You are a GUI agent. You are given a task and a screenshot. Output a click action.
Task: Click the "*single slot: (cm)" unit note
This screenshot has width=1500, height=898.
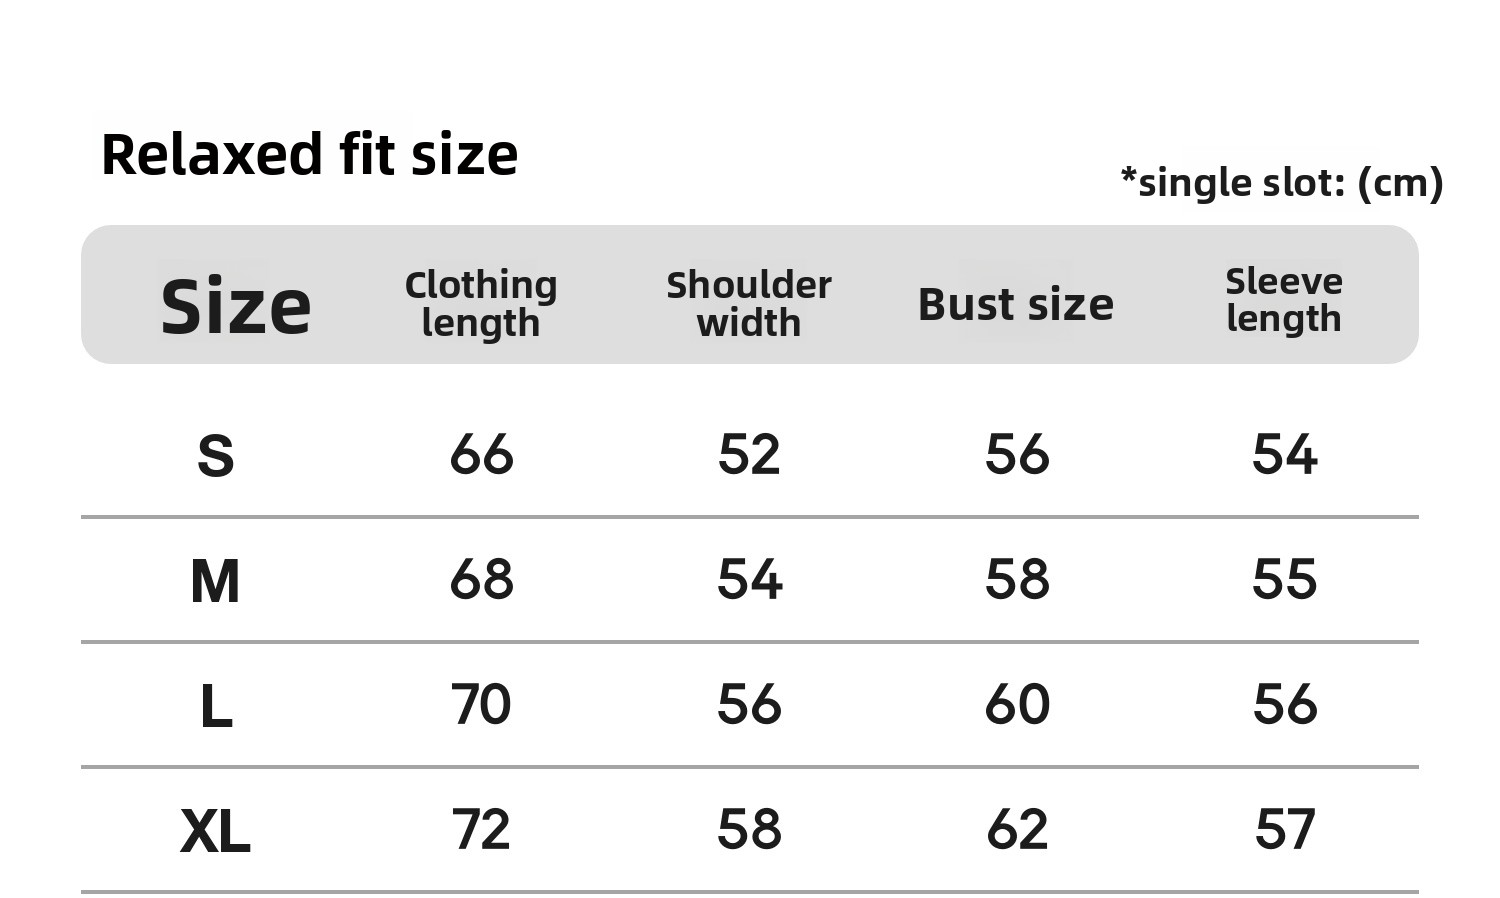1281,182
